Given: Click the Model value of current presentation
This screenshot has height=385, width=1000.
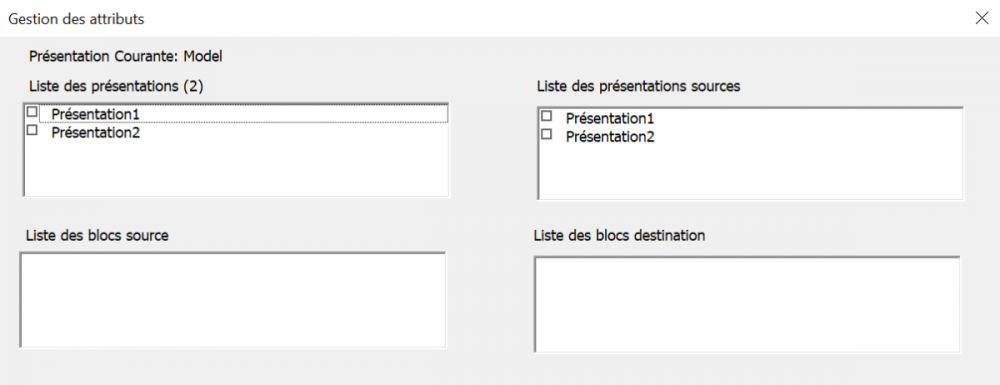Looking at the screenshot, I should point(203,56).
